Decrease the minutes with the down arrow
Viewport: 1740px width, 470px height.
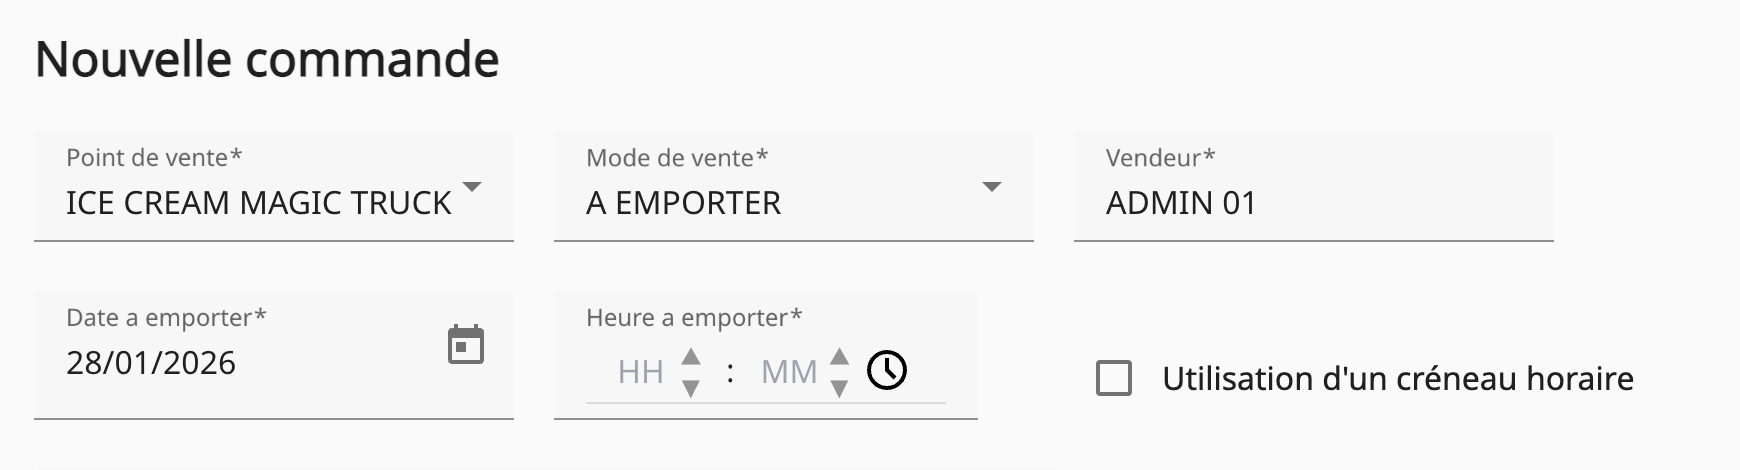point(840,388)
